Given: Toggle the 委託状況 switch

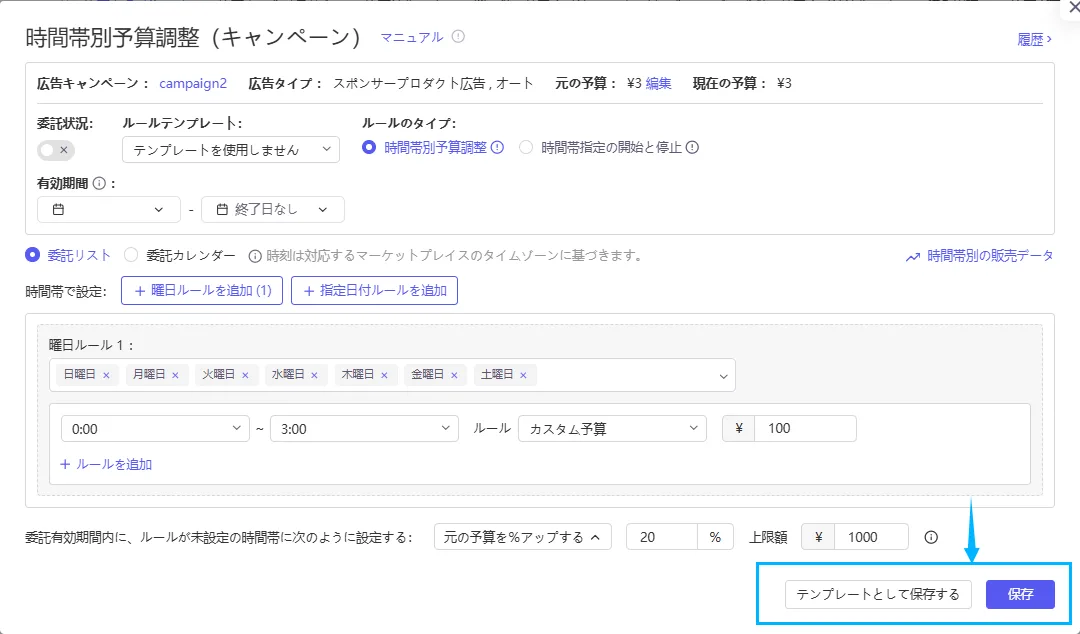Looking at the screenshot, I should click(x=56, y=150).
